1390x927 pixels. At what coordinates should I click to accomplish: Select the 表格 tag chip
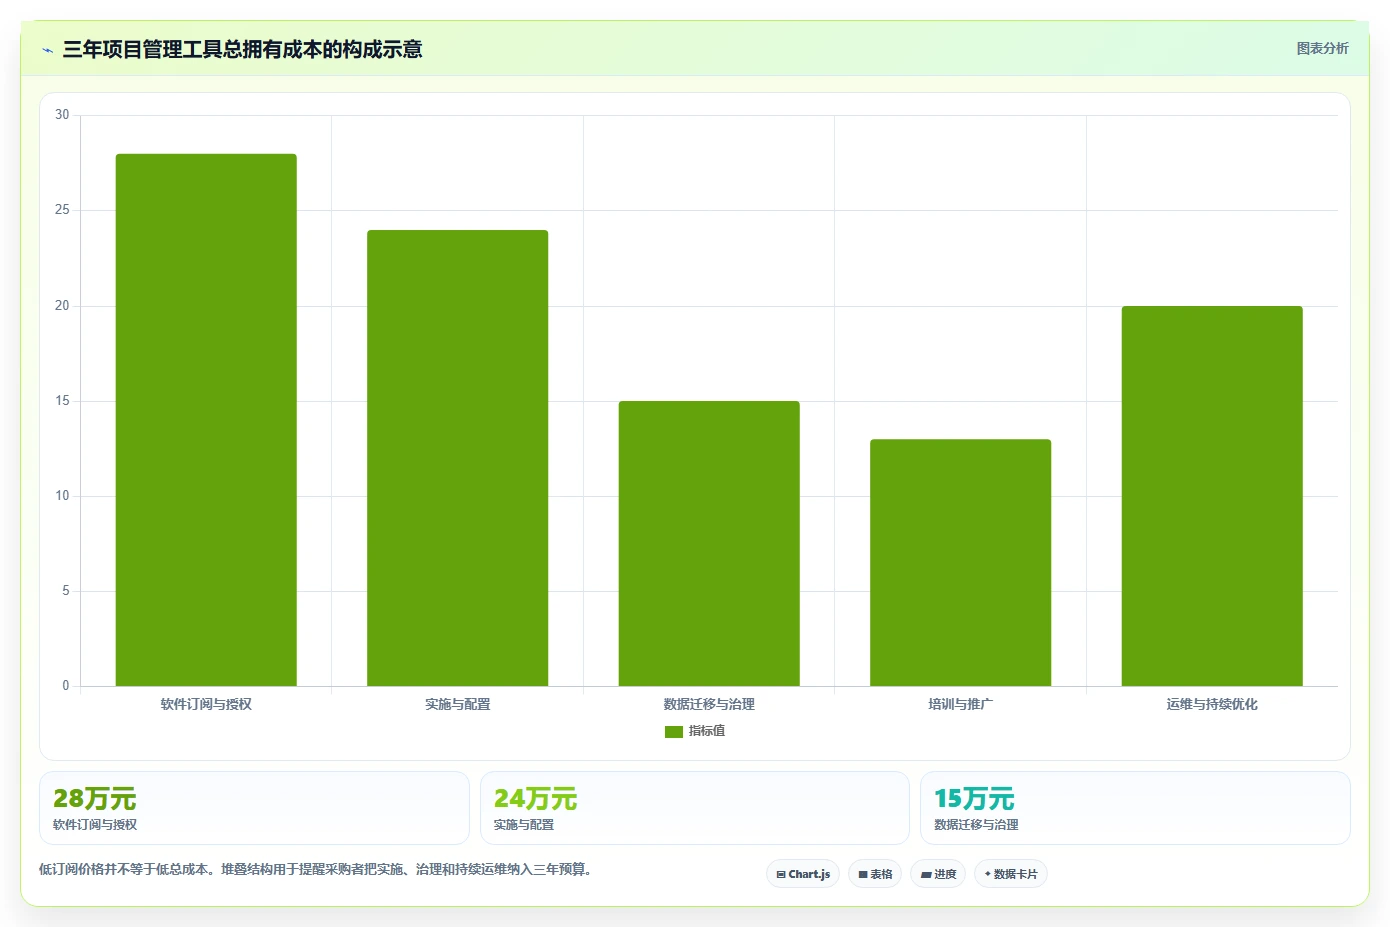pos(875,874)
